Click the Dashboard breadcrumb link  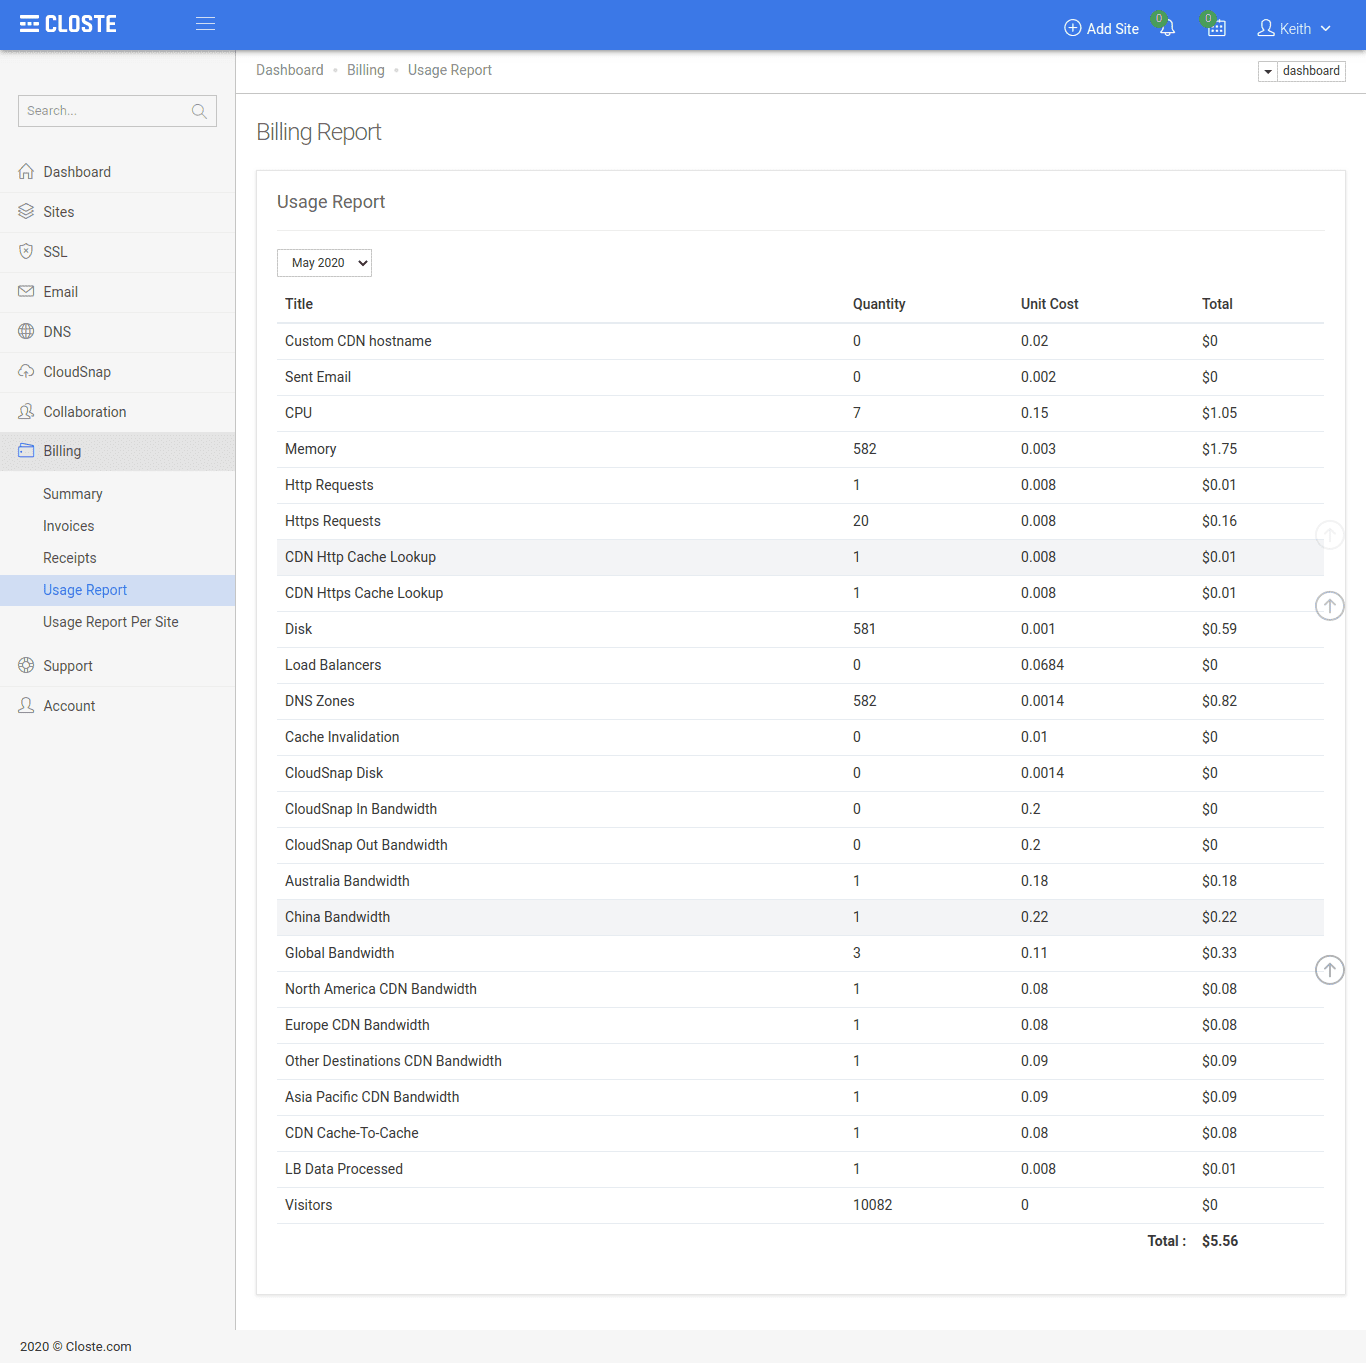coord(290,70)
